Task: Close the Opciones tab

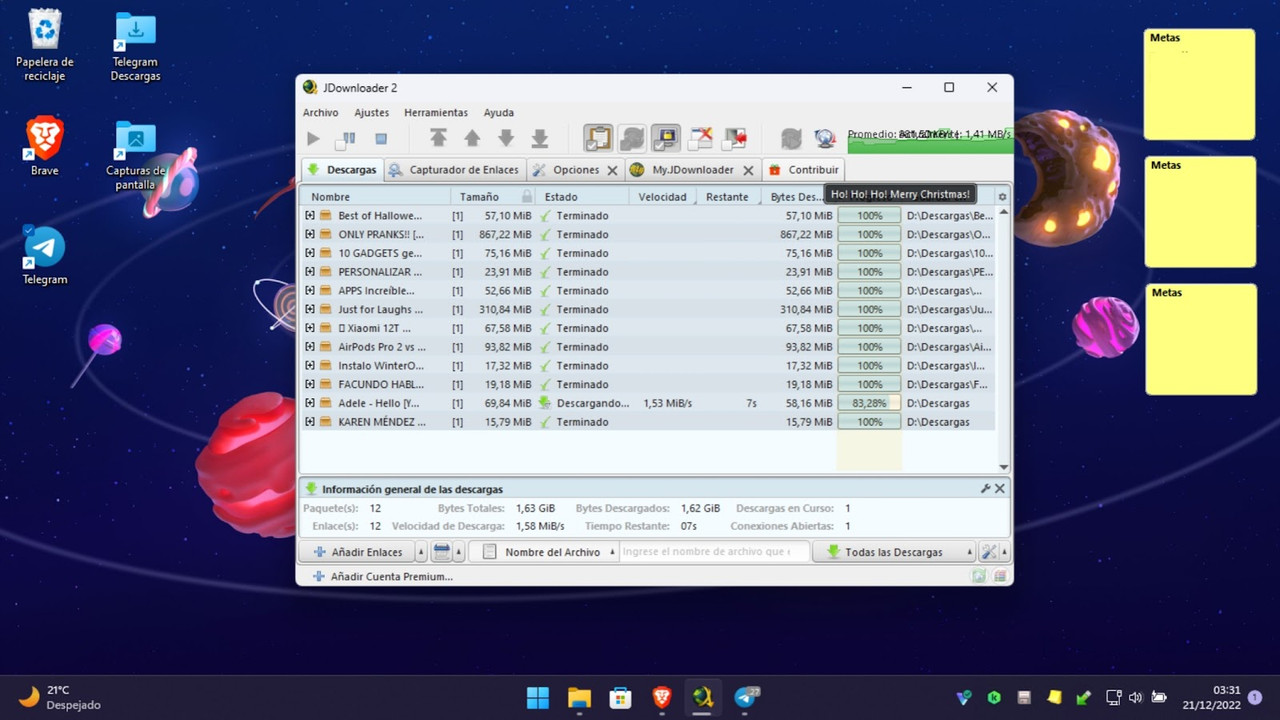Action: [x=613, y=171]
